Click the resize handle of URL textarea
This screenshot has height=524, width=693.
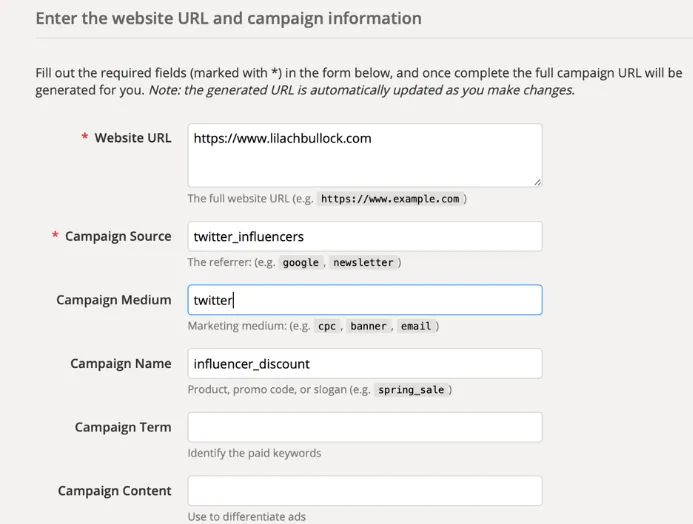click(x=537, y=181)
